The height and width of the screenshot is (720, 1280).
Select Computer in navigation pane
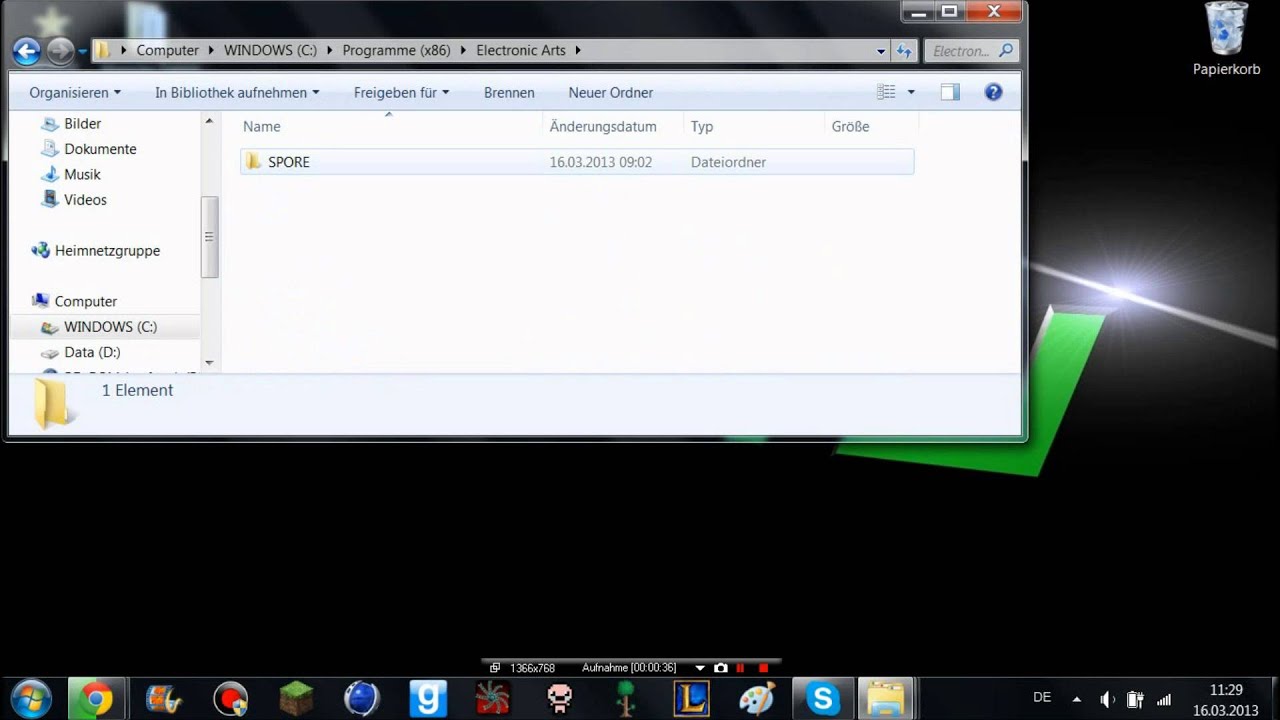85,301
